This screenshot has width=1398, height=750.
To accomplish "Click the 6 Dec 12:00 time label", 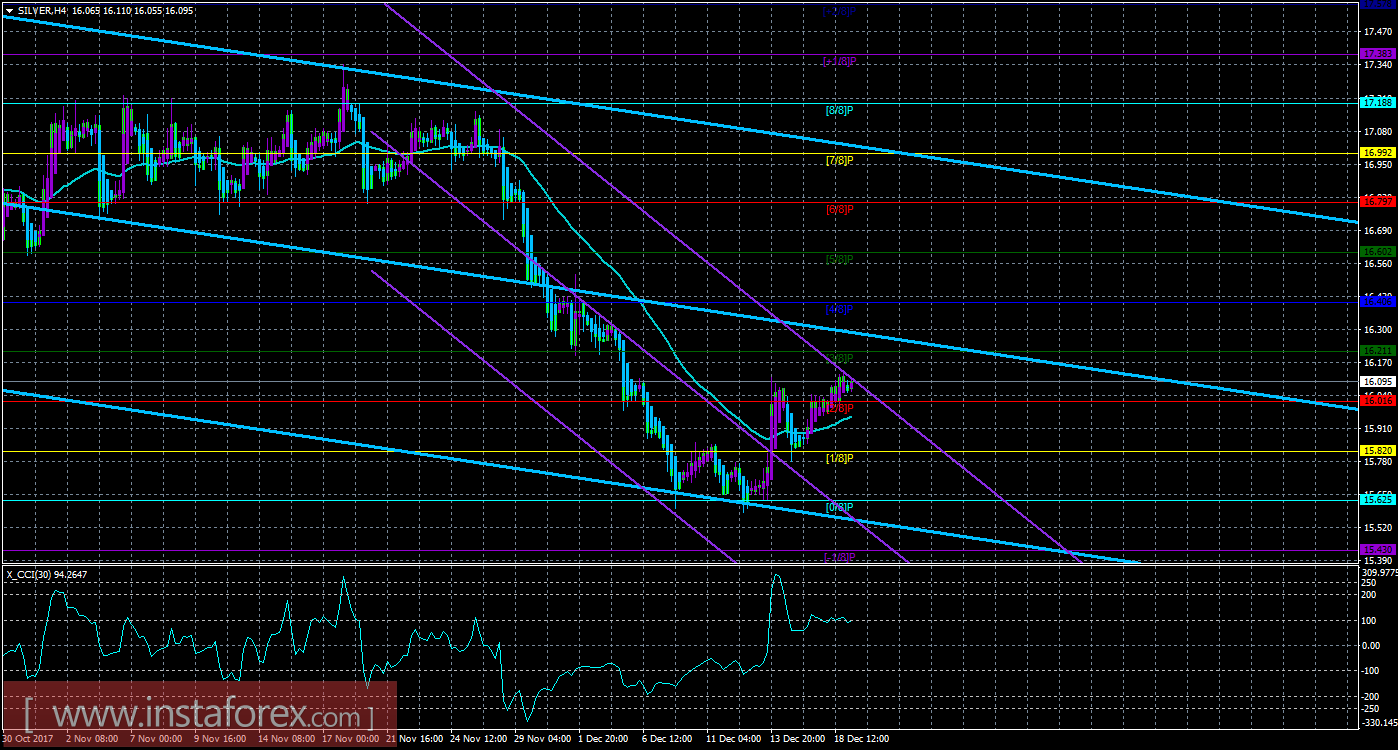I will pos(669,739).
